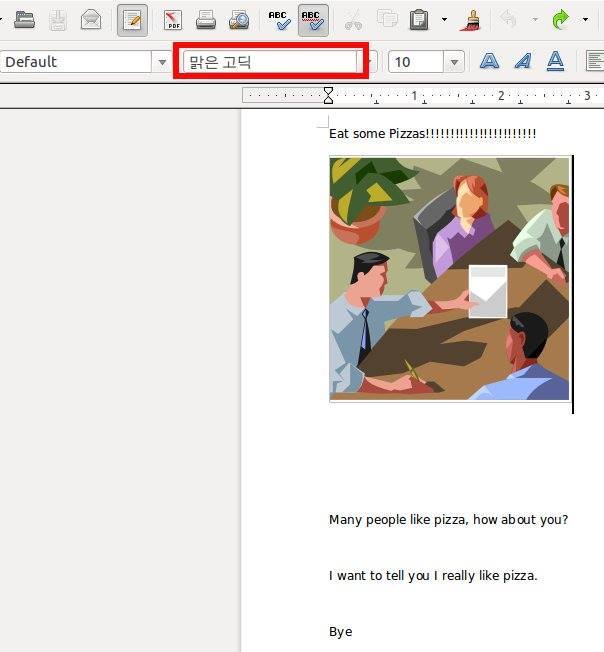Open the Default paragraph style dropdown

(162, 62)
